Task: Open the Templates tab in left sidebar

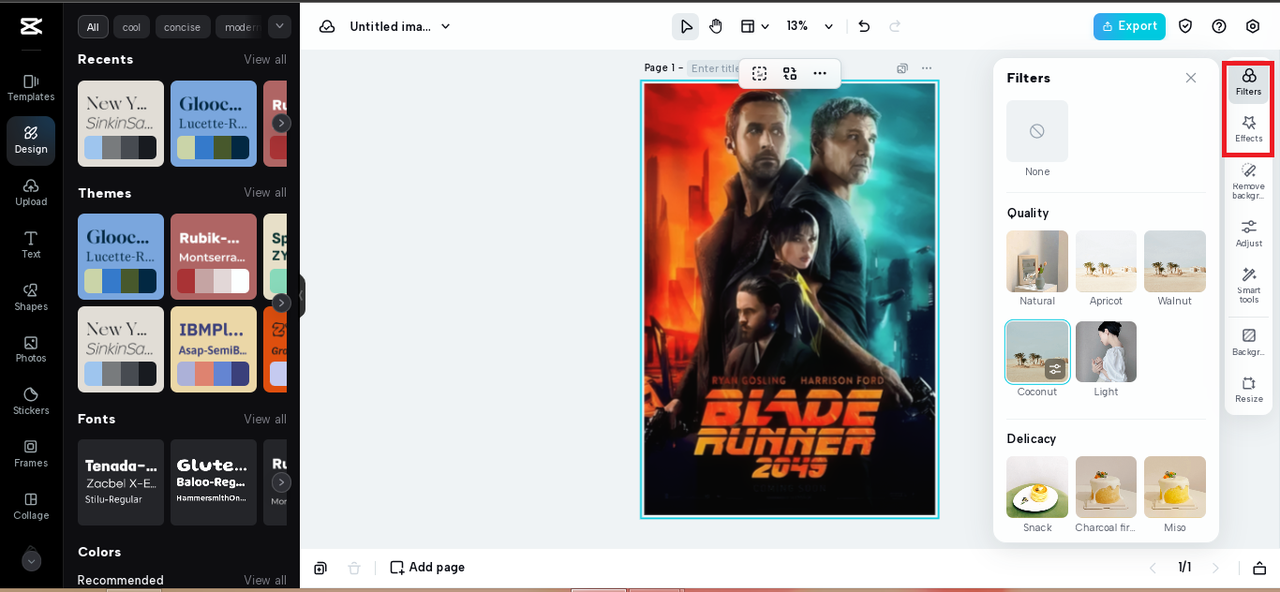Action: tap(31, 88)
